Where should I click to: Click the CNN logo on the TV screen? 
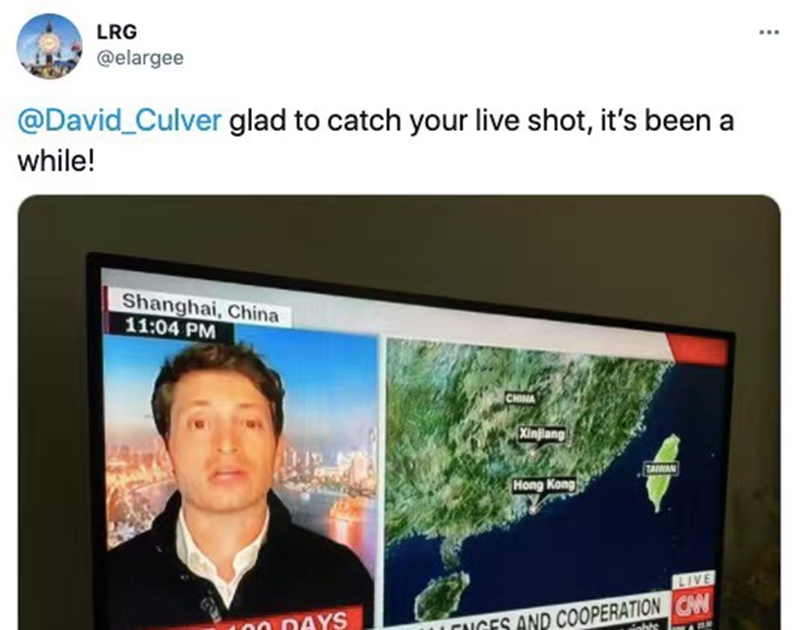tap(692, 604)
